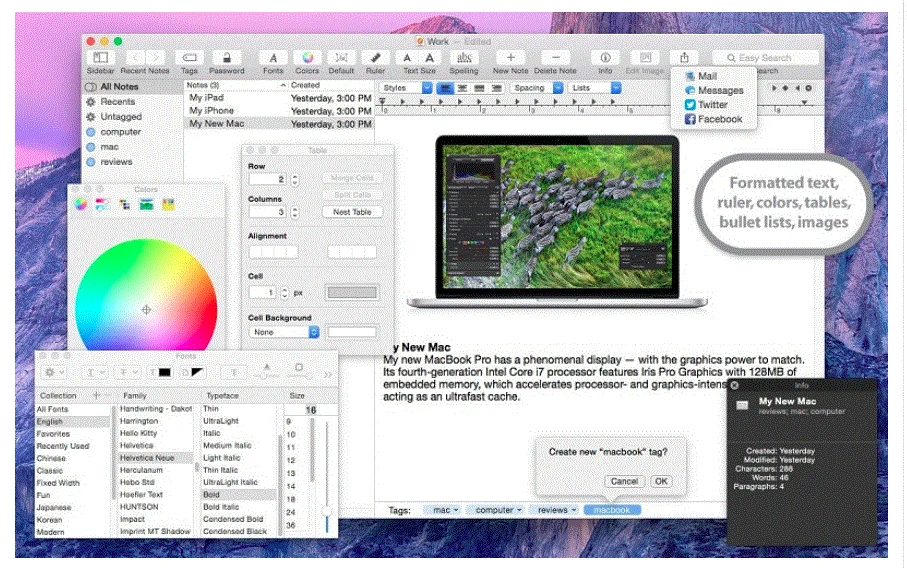Open font strikethrough style dropdown
This screenshot has width=907, height=568.
click(x=127, y=372)
